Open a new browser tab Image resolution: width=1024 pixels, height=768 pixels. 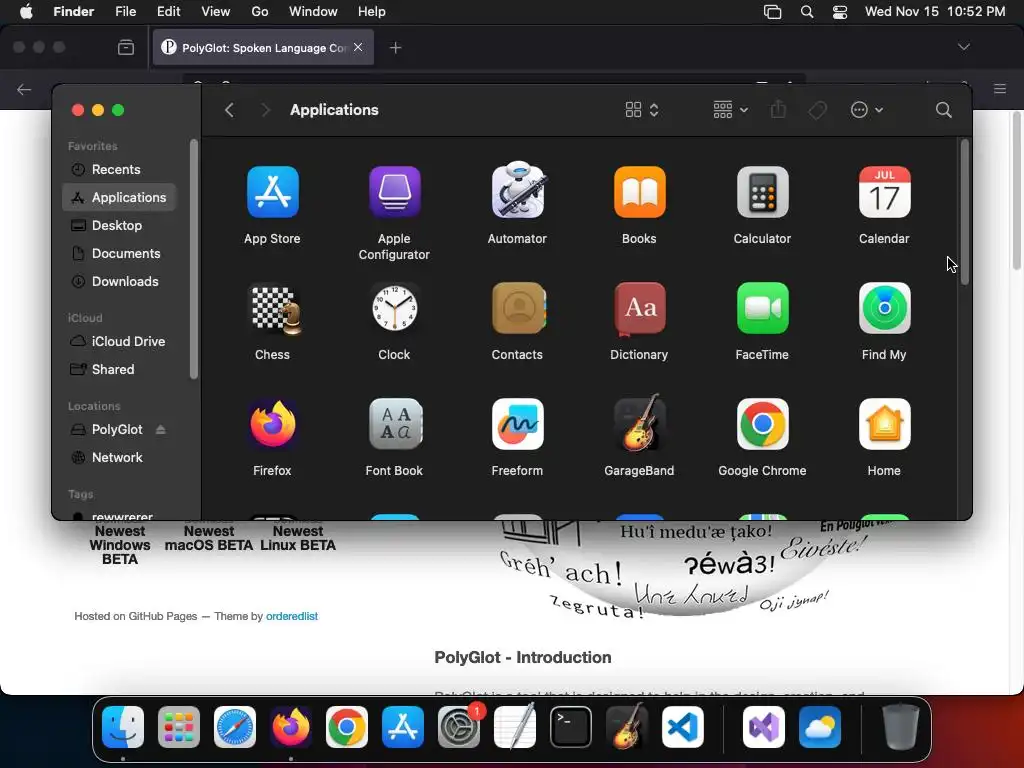click(395, 47)
